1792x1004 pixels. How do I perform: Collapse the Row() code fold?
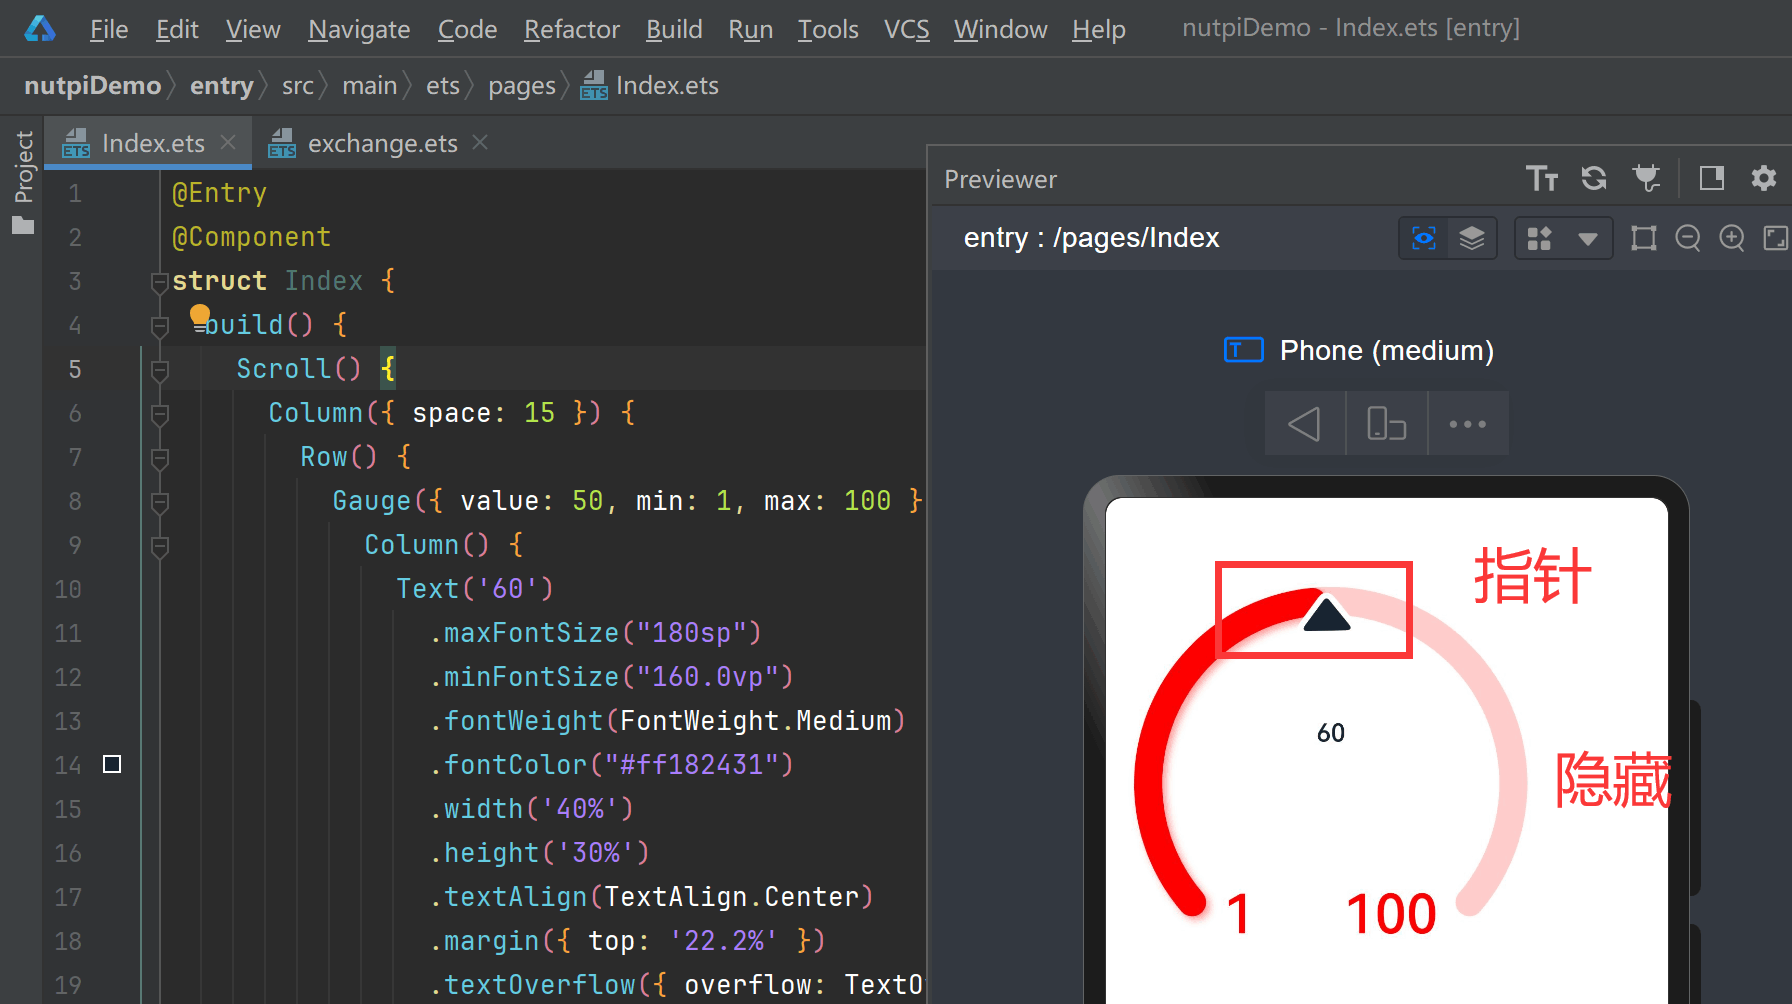click(159, 458)
